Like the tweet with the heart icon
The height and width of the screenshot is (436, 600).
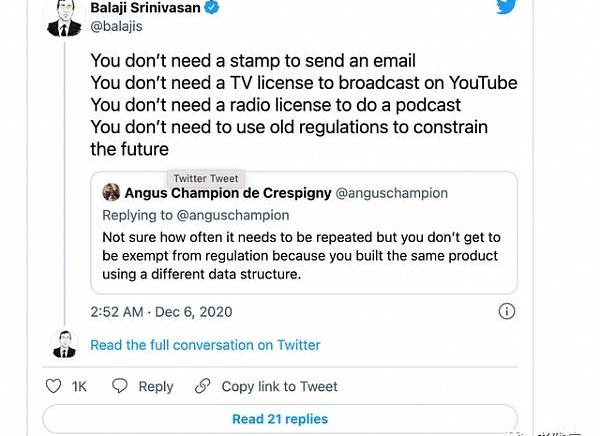click(54, 386)
